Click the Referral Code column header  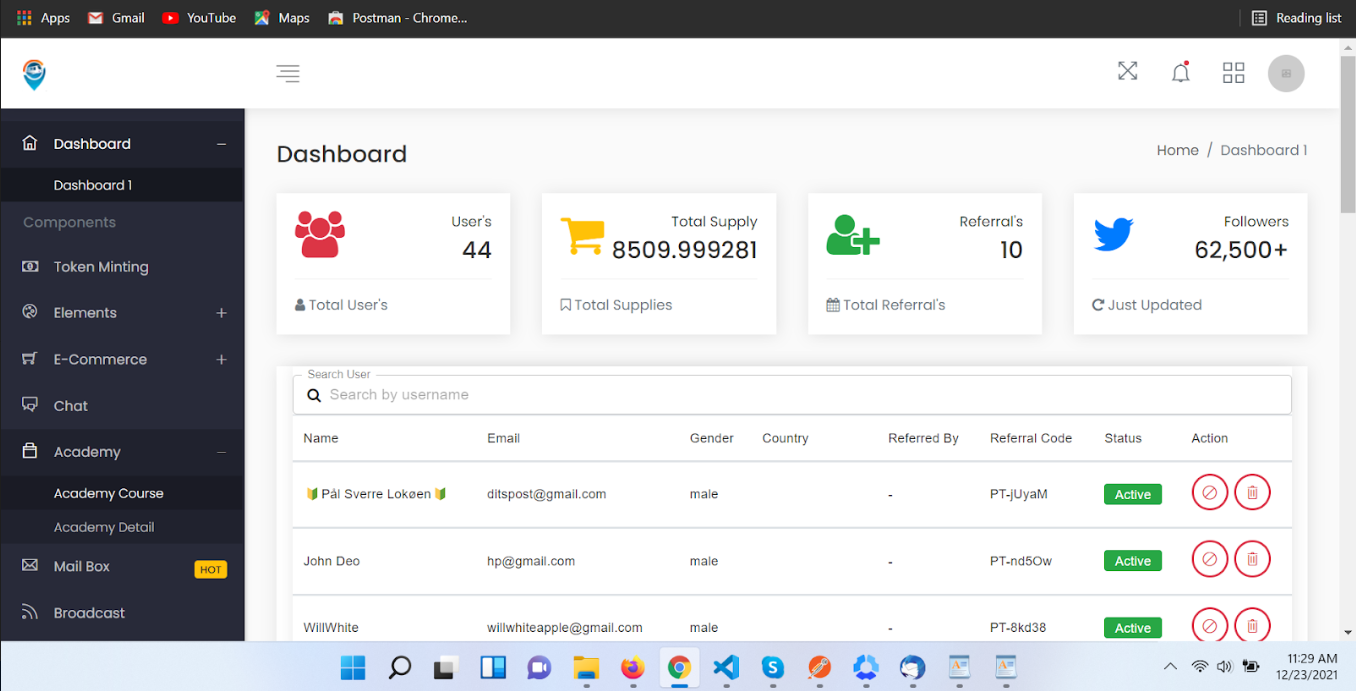click(1031, 438)
